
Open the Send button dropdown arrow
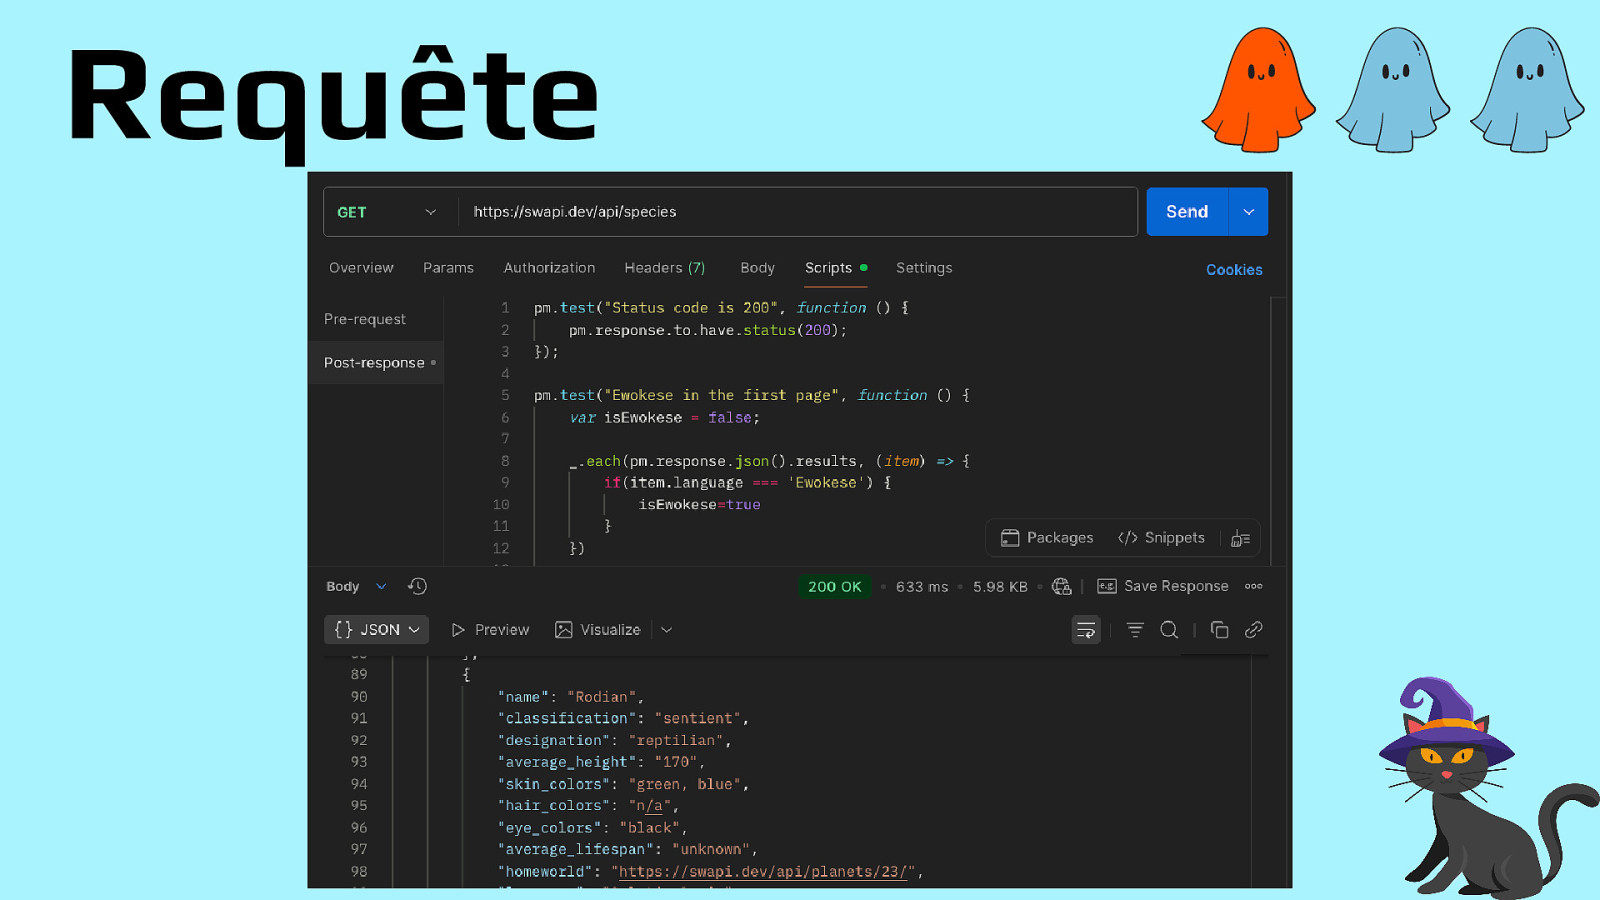point(1248,212)
